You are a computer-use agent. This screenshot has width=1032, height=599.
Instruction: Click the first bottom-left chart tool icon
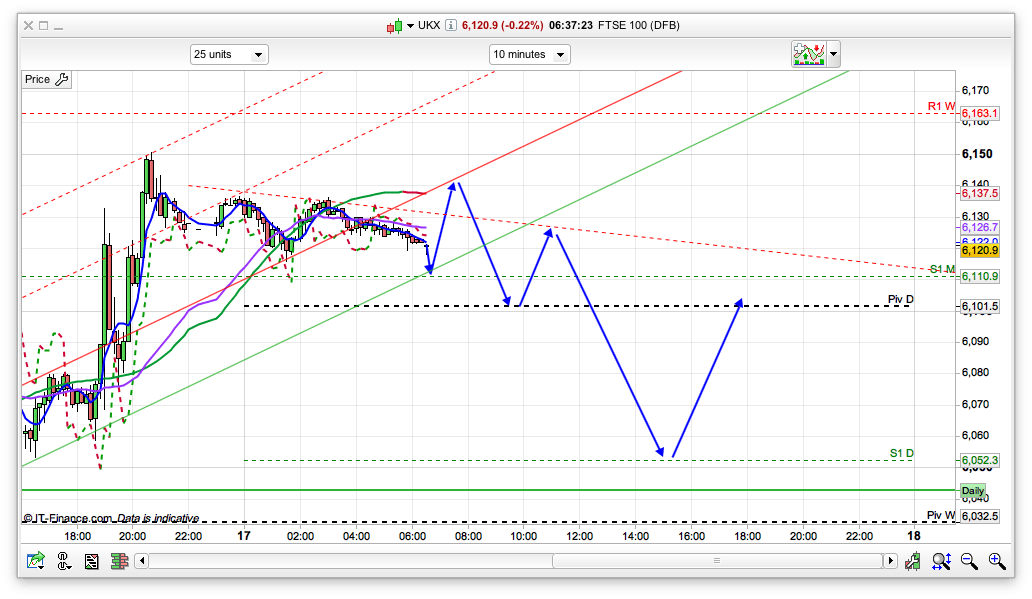[36, 562]
